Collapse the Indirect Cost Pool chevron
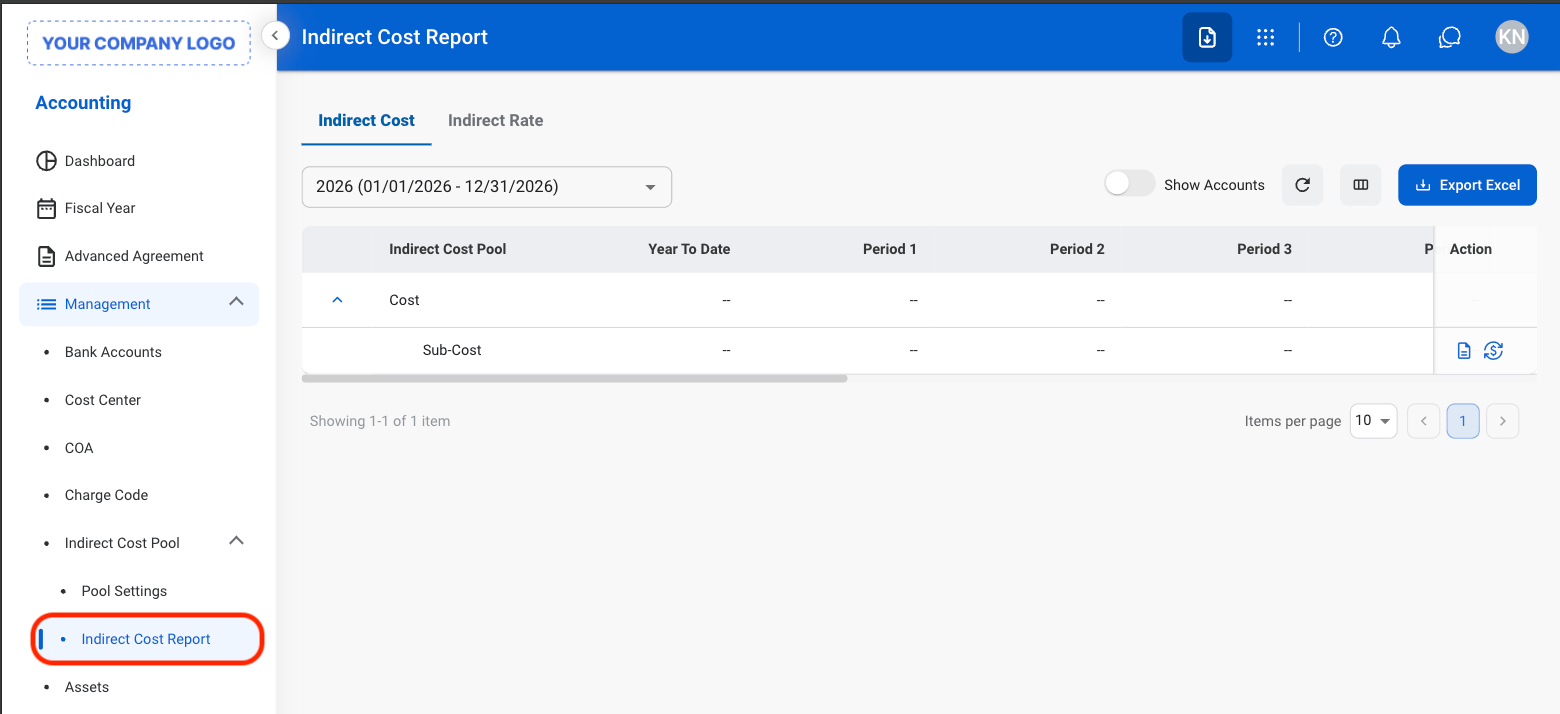Image resolution: width=1560 pixels, height=714 pixels. point(236,541)
